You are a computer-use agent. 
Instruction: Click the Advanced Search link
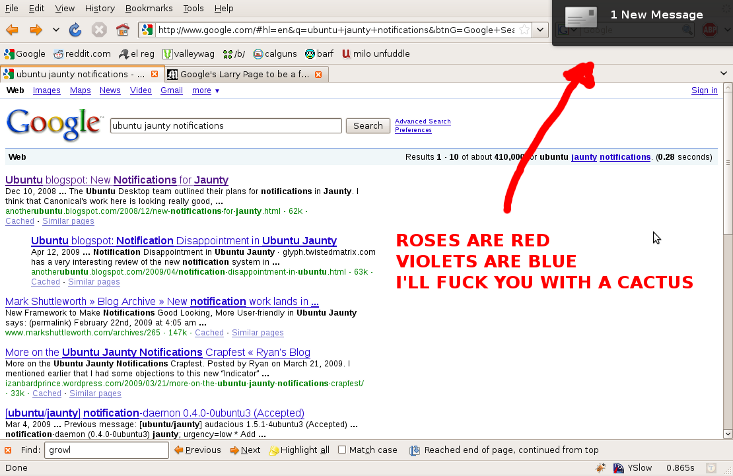coord(422,121)
